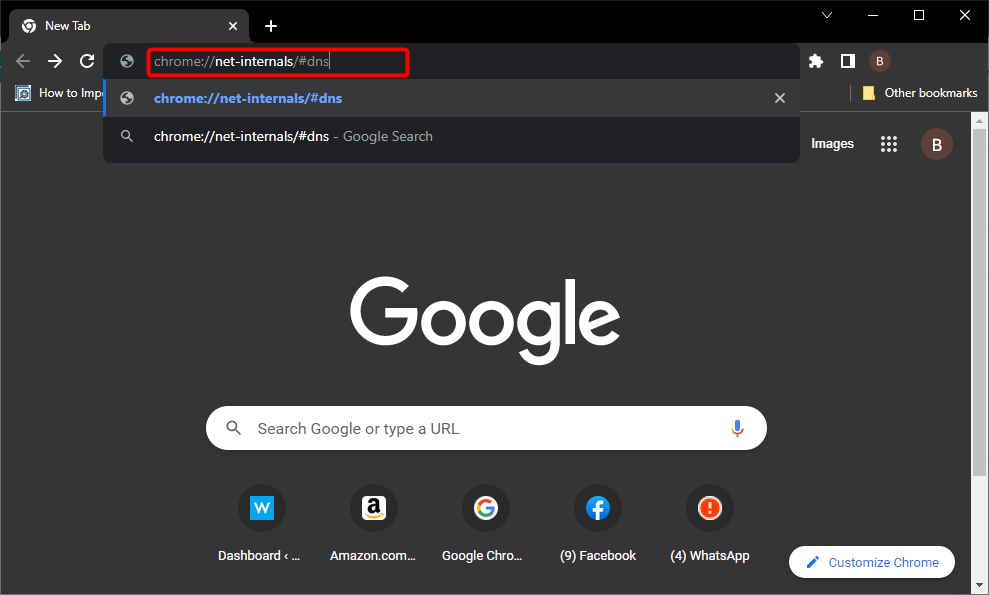Click the scrollbar up arrow
Viewport: 989px width, 595px height.
(x=979, y=120)
